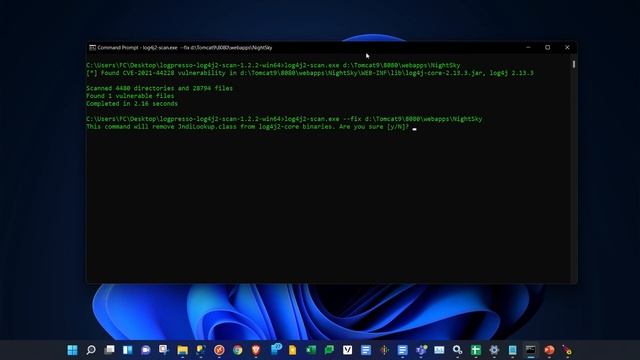This screenshot has height=360, width=640.
Task: Open Microsoft Teams from taskbar
Action: (421, 350)
